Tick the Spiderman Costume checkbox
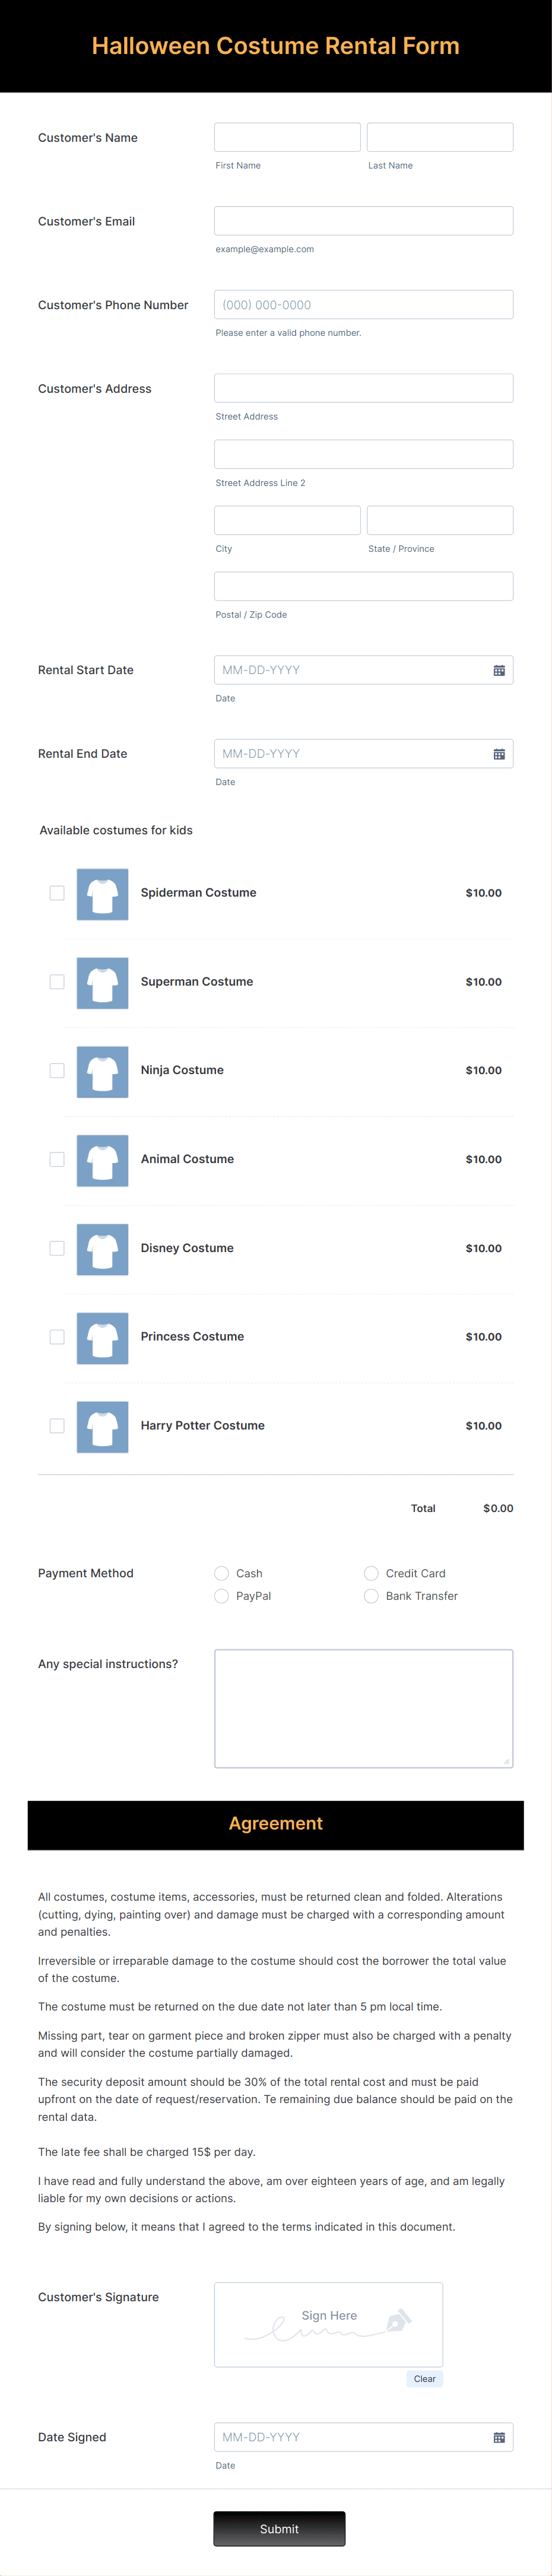This screenshot has height=2576, width=552. click(57, 893)
